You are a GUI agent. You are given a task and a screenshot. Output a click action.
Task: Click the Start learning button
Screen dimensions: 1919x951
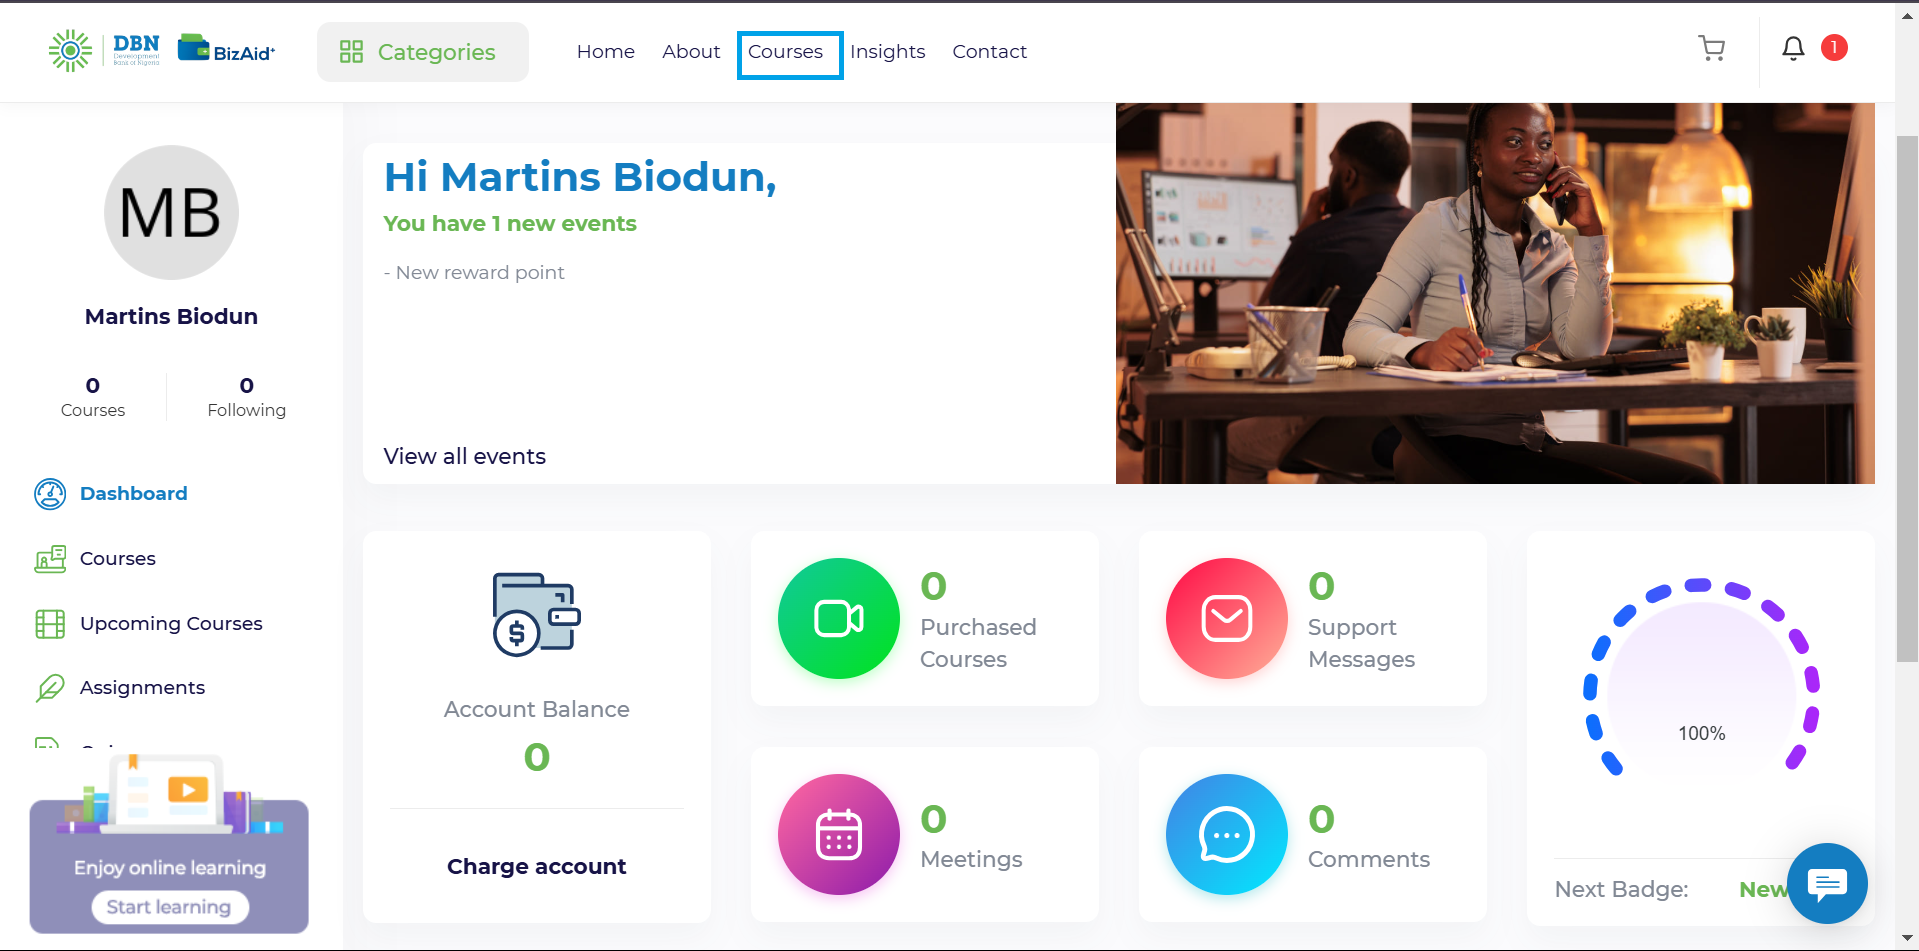(169, 907)
